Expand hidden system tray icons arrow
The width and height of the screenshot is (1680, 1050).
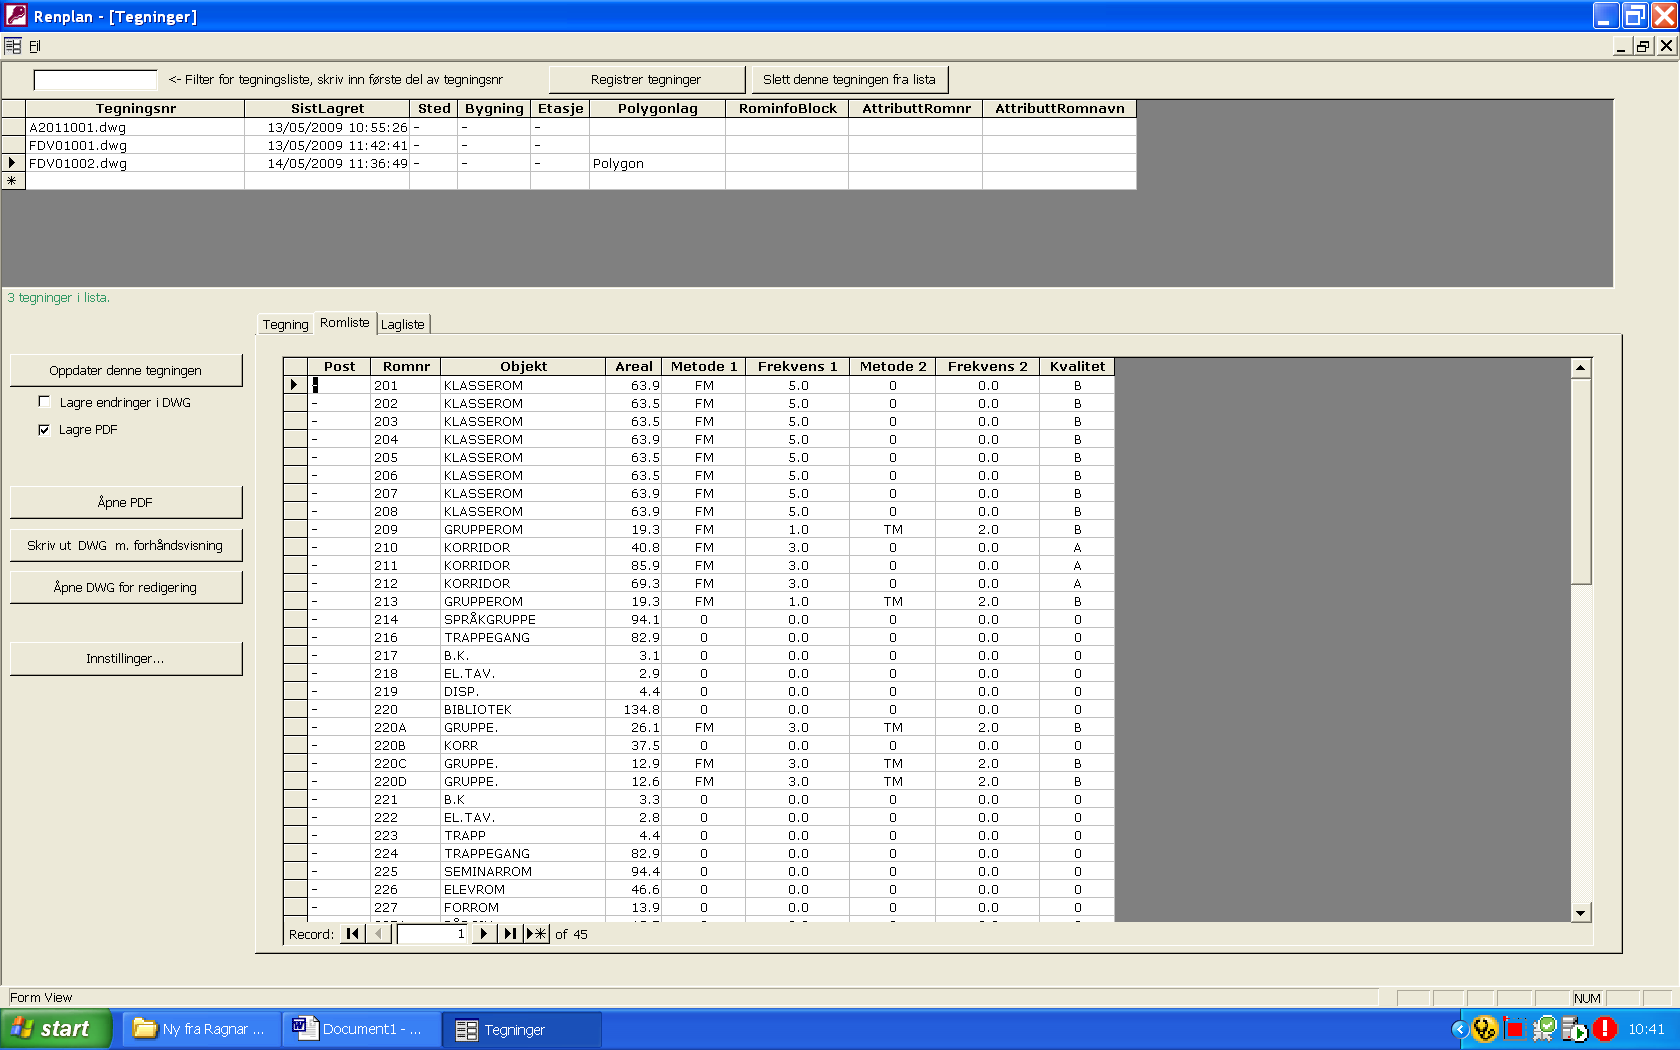(1459, 1029)
